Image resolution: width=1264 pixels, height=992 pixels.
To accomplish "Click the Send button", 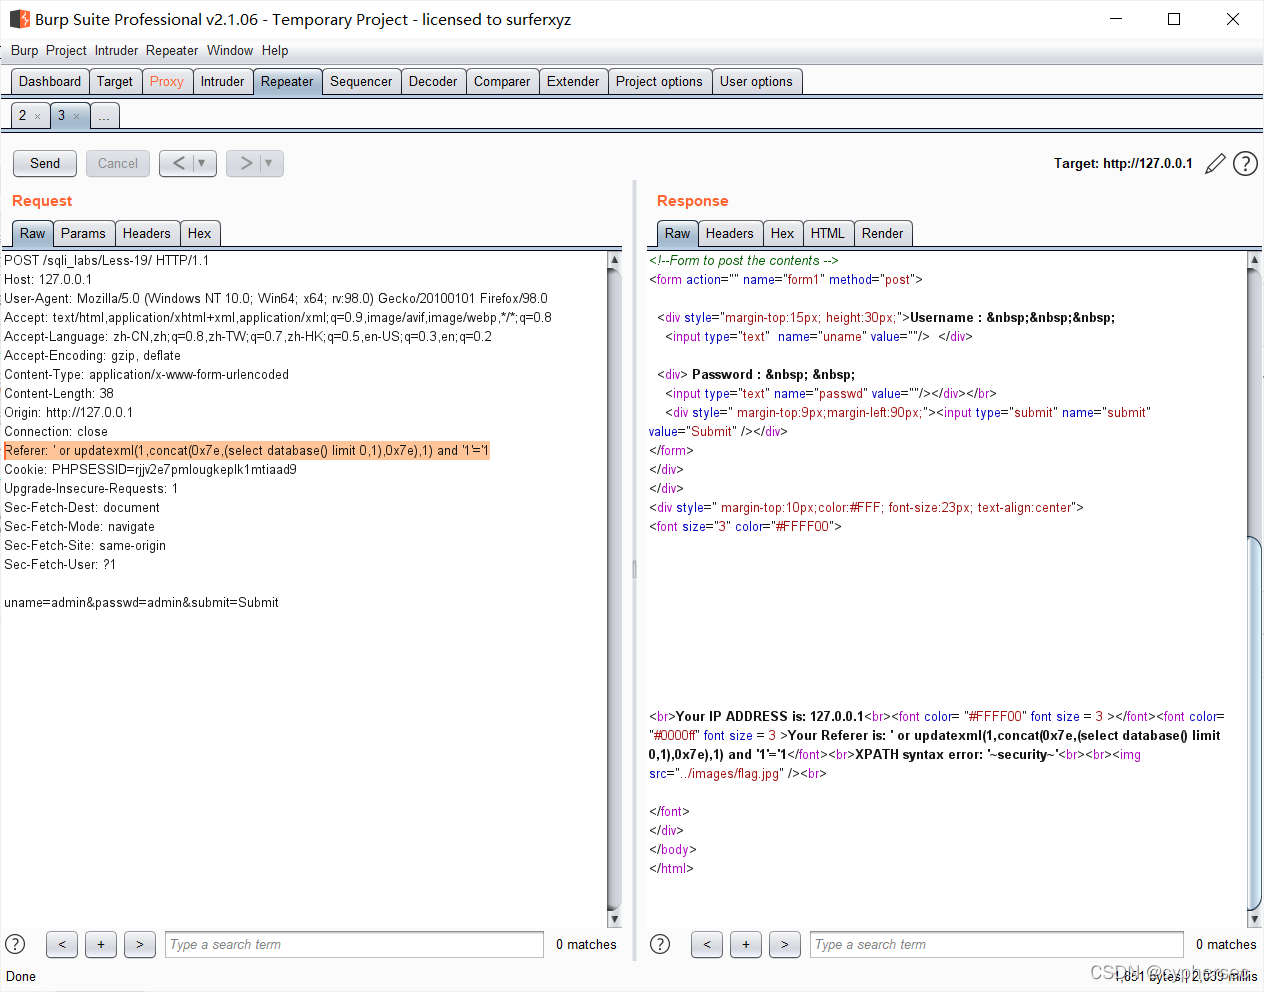I will pos(45,163).
